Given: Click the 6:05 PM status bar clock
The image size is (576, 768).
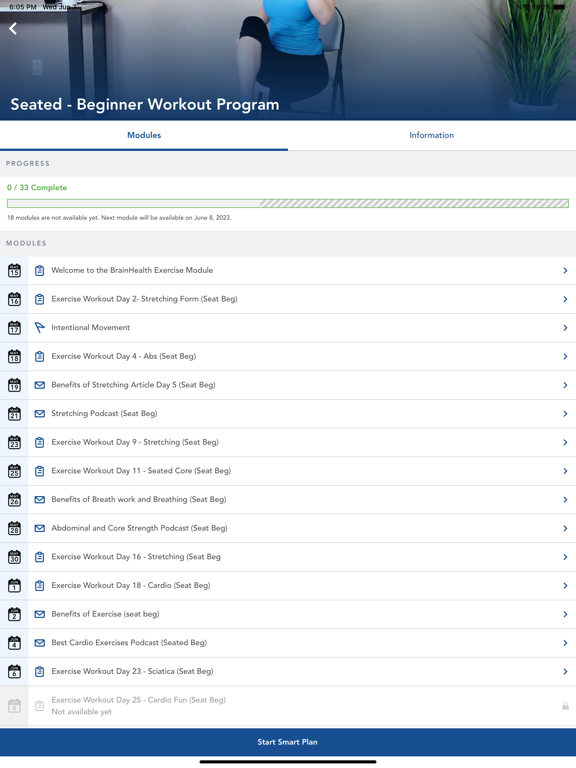Looking at the screenshot, I should pyautogui.click(x=23, y=7).
